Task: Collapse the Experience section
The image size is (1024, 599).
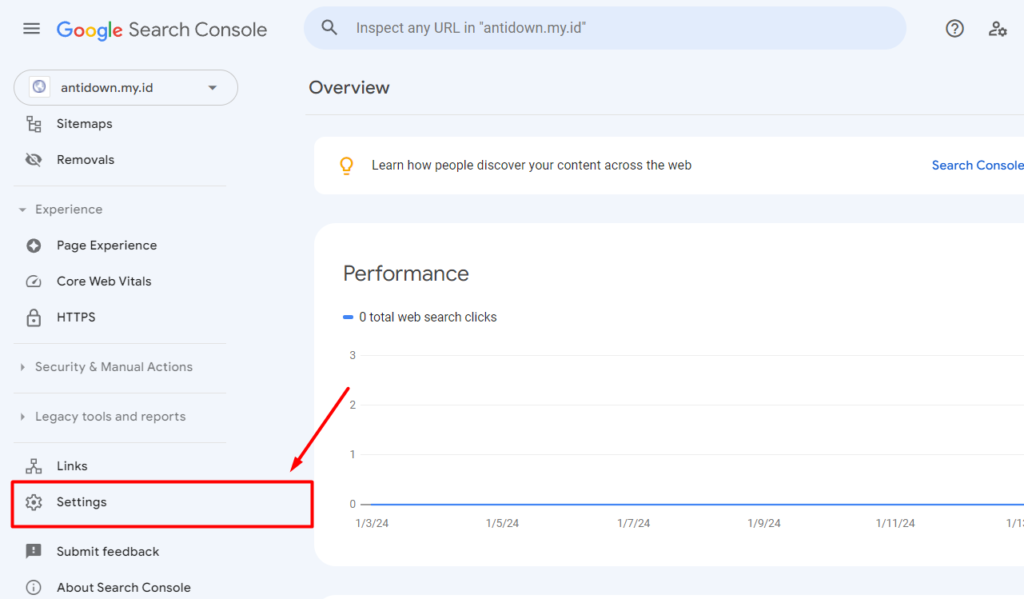Action: coord(25,209)
